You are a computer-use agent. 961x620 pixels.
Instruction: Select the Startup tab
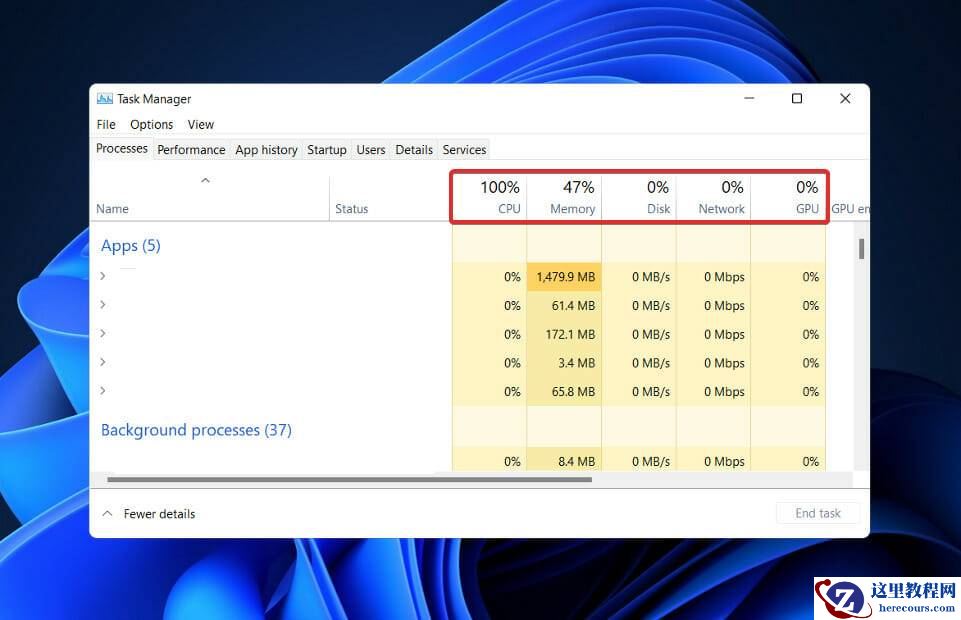[327, 149]
